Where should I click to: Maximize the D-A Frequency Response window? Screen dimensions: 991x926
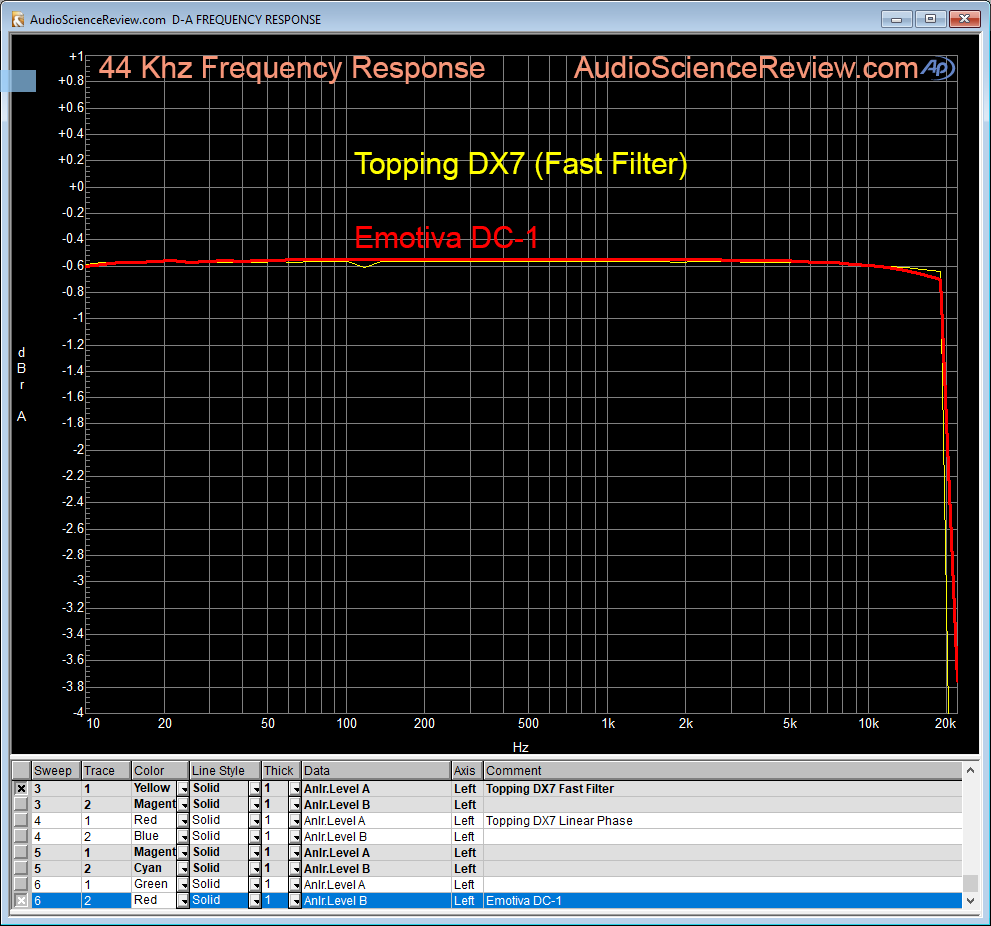click(x=930, y=19)
